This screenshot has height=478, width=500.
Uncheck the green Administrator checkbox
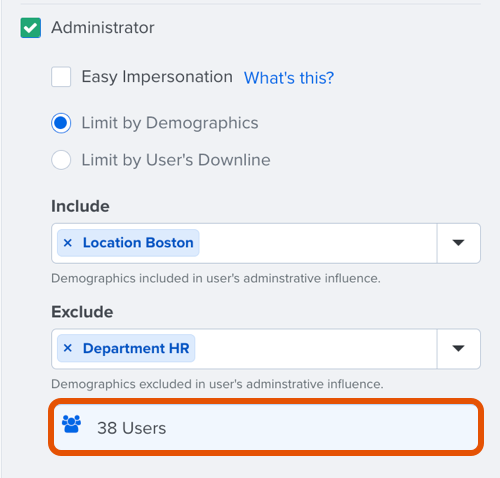pos(31,28)
